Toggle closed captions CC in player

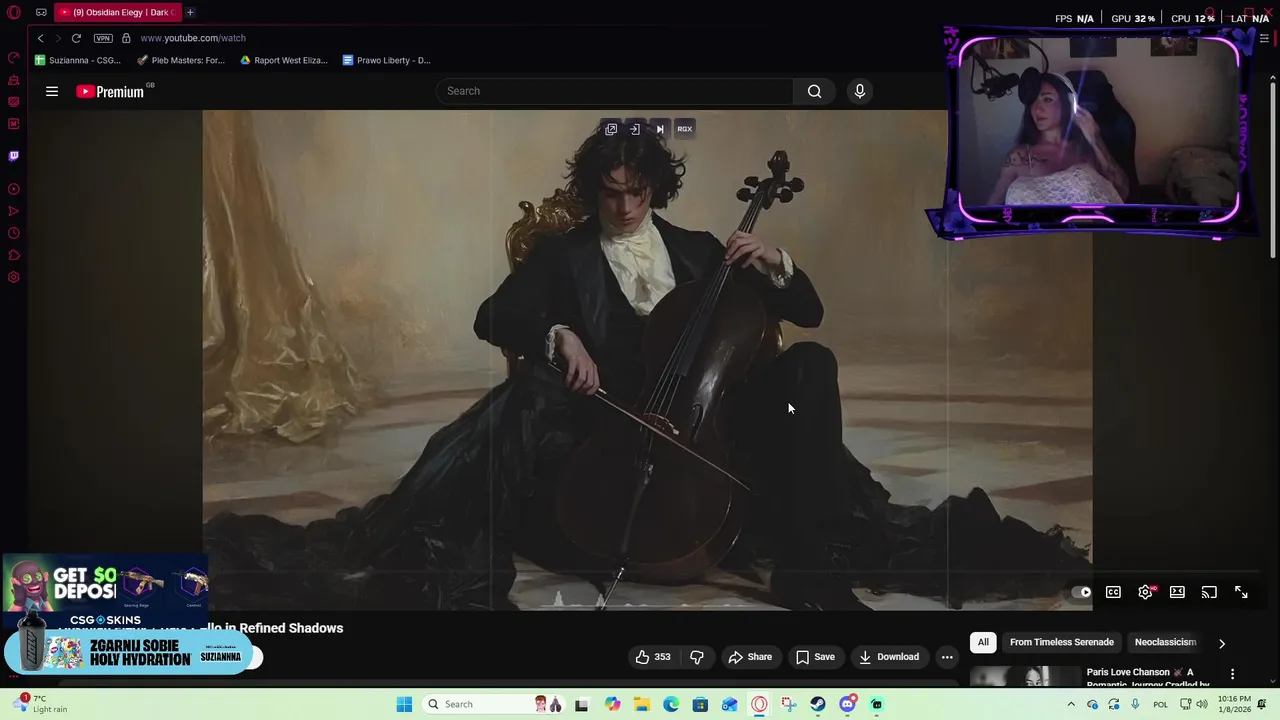tap(1113, 592)
